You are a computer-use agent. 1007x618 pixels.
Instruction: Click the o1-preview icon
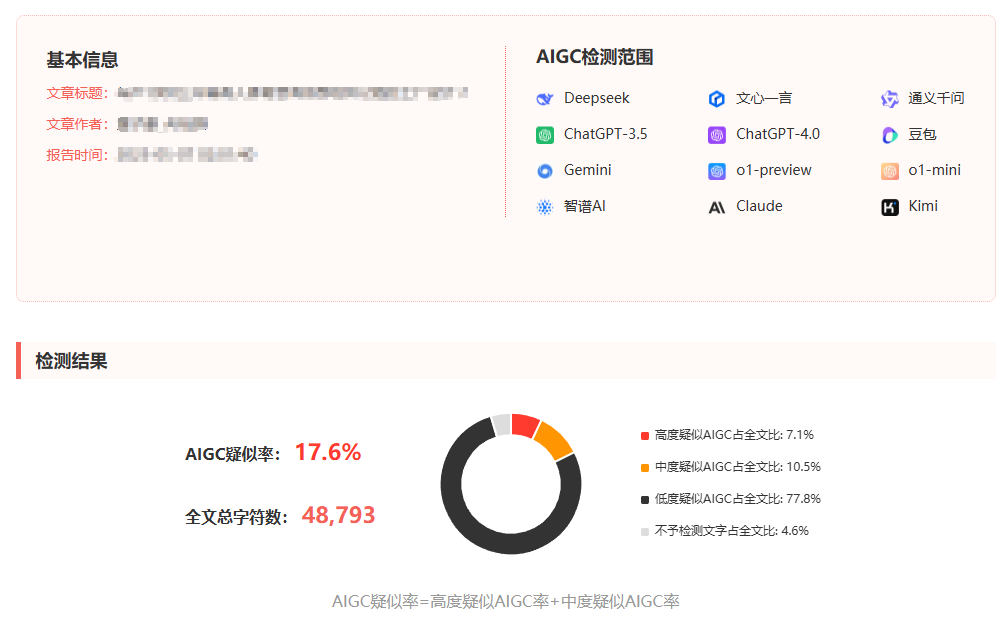tap(717, 171)
